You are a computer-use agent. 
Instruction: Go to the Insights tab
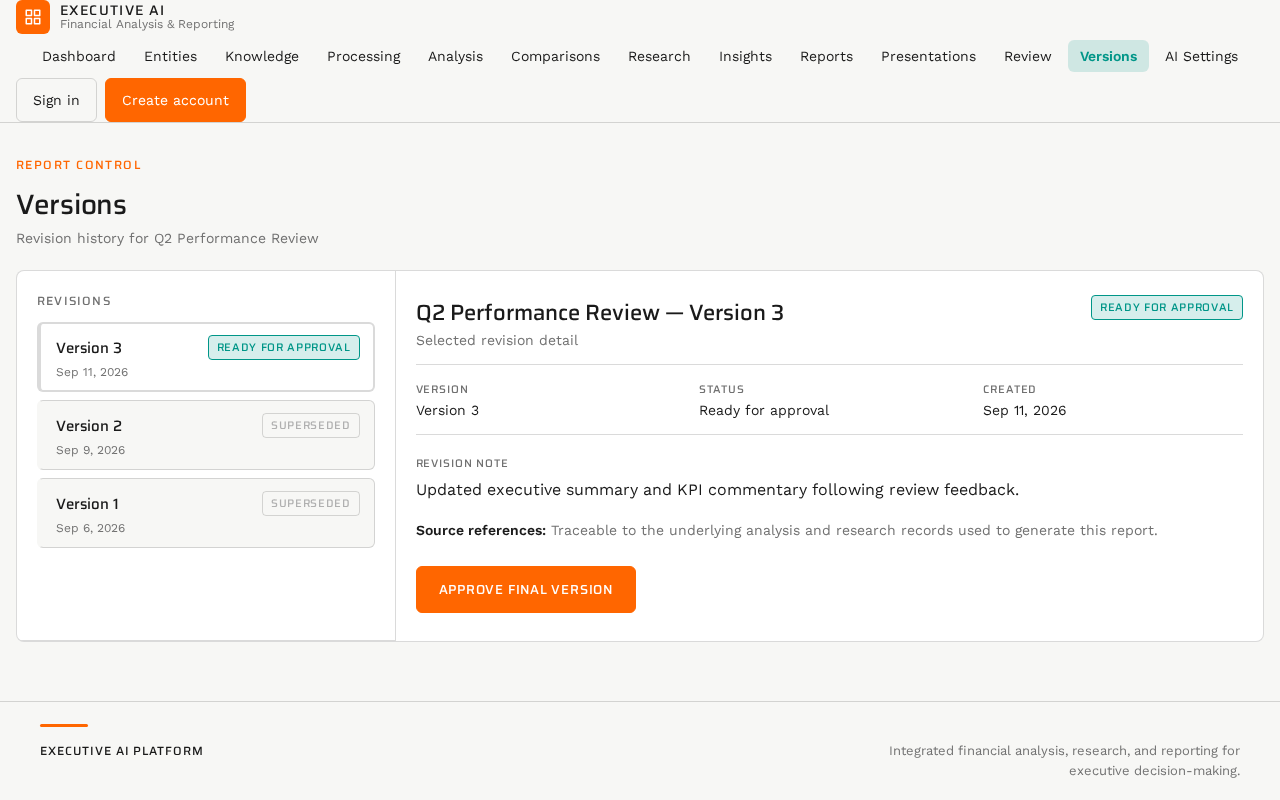pyautogui.click(x=745, y=56)
